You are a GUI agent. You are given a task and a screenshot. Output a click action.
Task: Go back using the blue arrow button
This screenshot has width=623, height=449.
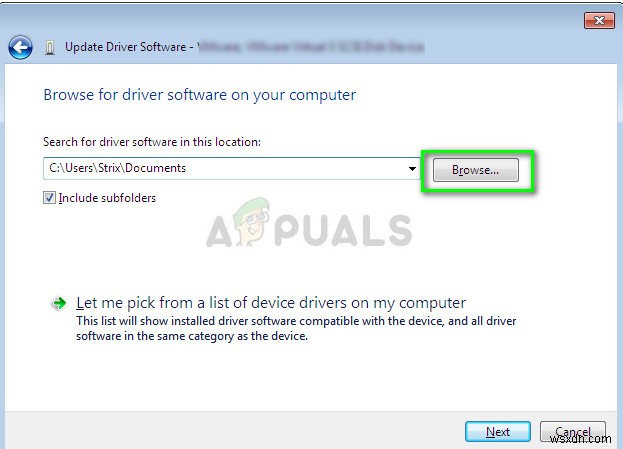(x=20, y=48)
